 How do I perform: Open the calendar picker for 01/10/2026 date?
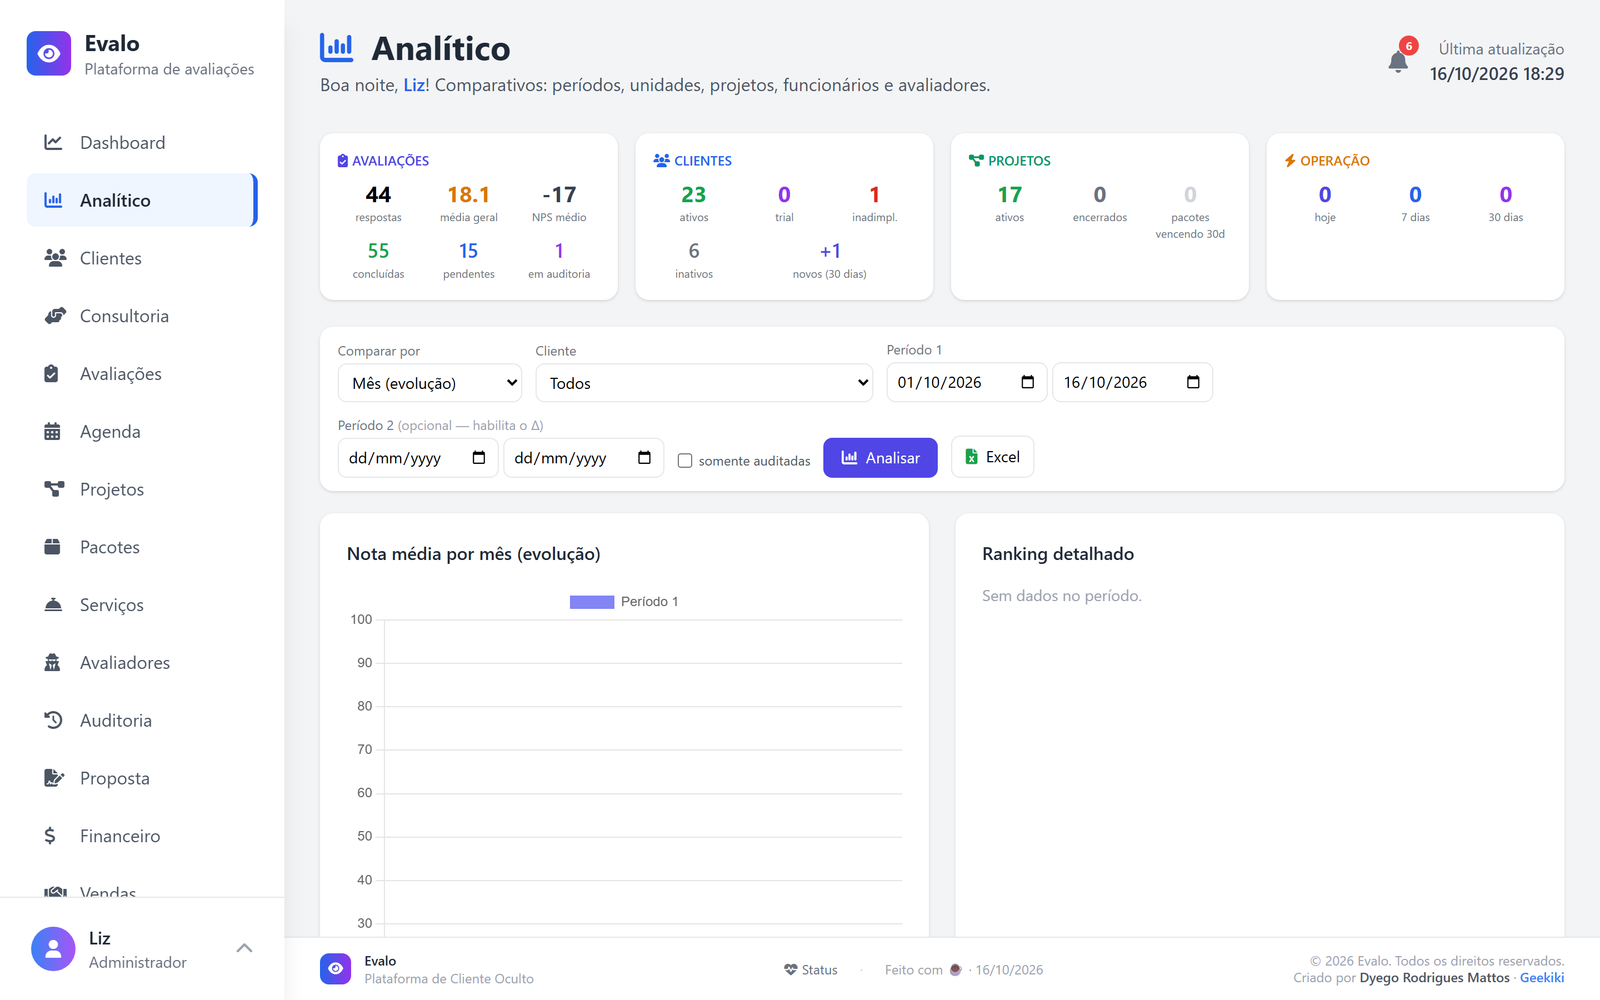1027,382
